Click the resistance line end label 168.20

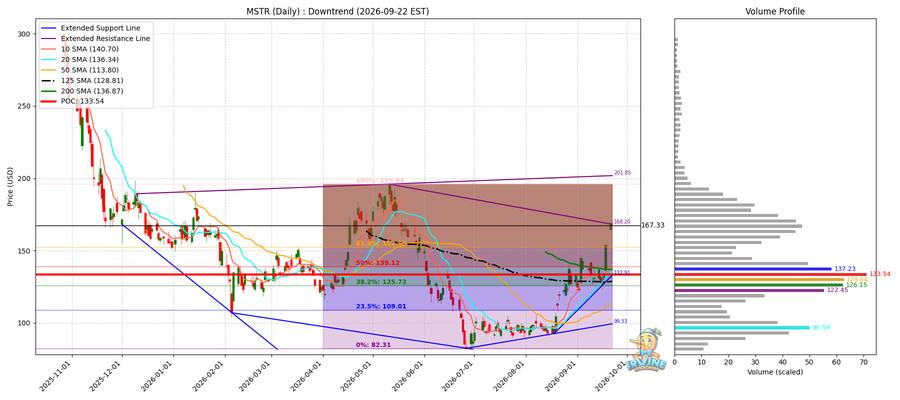622,222
